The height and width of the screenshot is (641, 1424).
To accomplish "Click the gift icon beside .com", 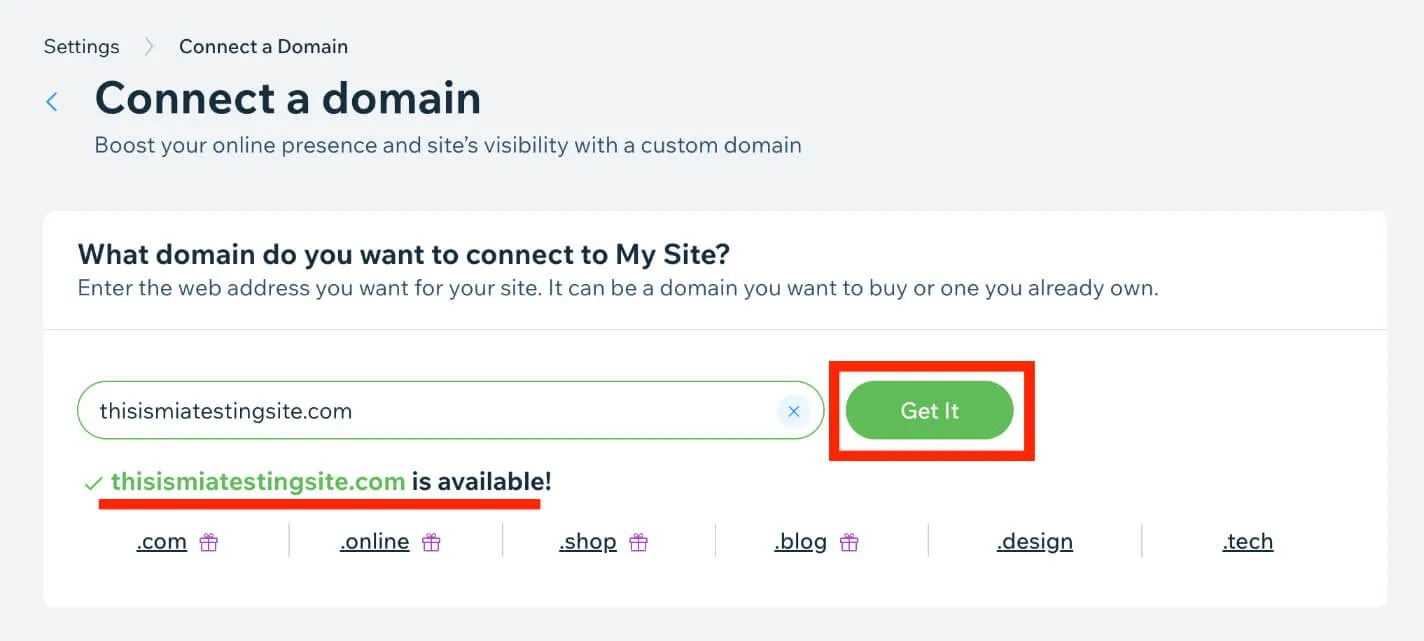I will coord(208,541).
